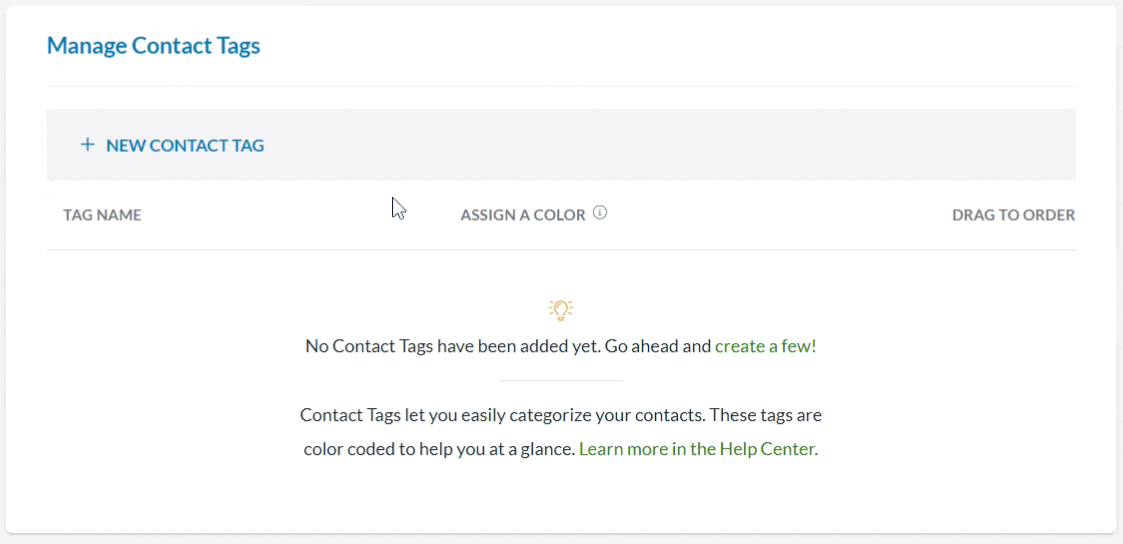
Task: Click the line beneath the column headers
Action: coord(561,250)
